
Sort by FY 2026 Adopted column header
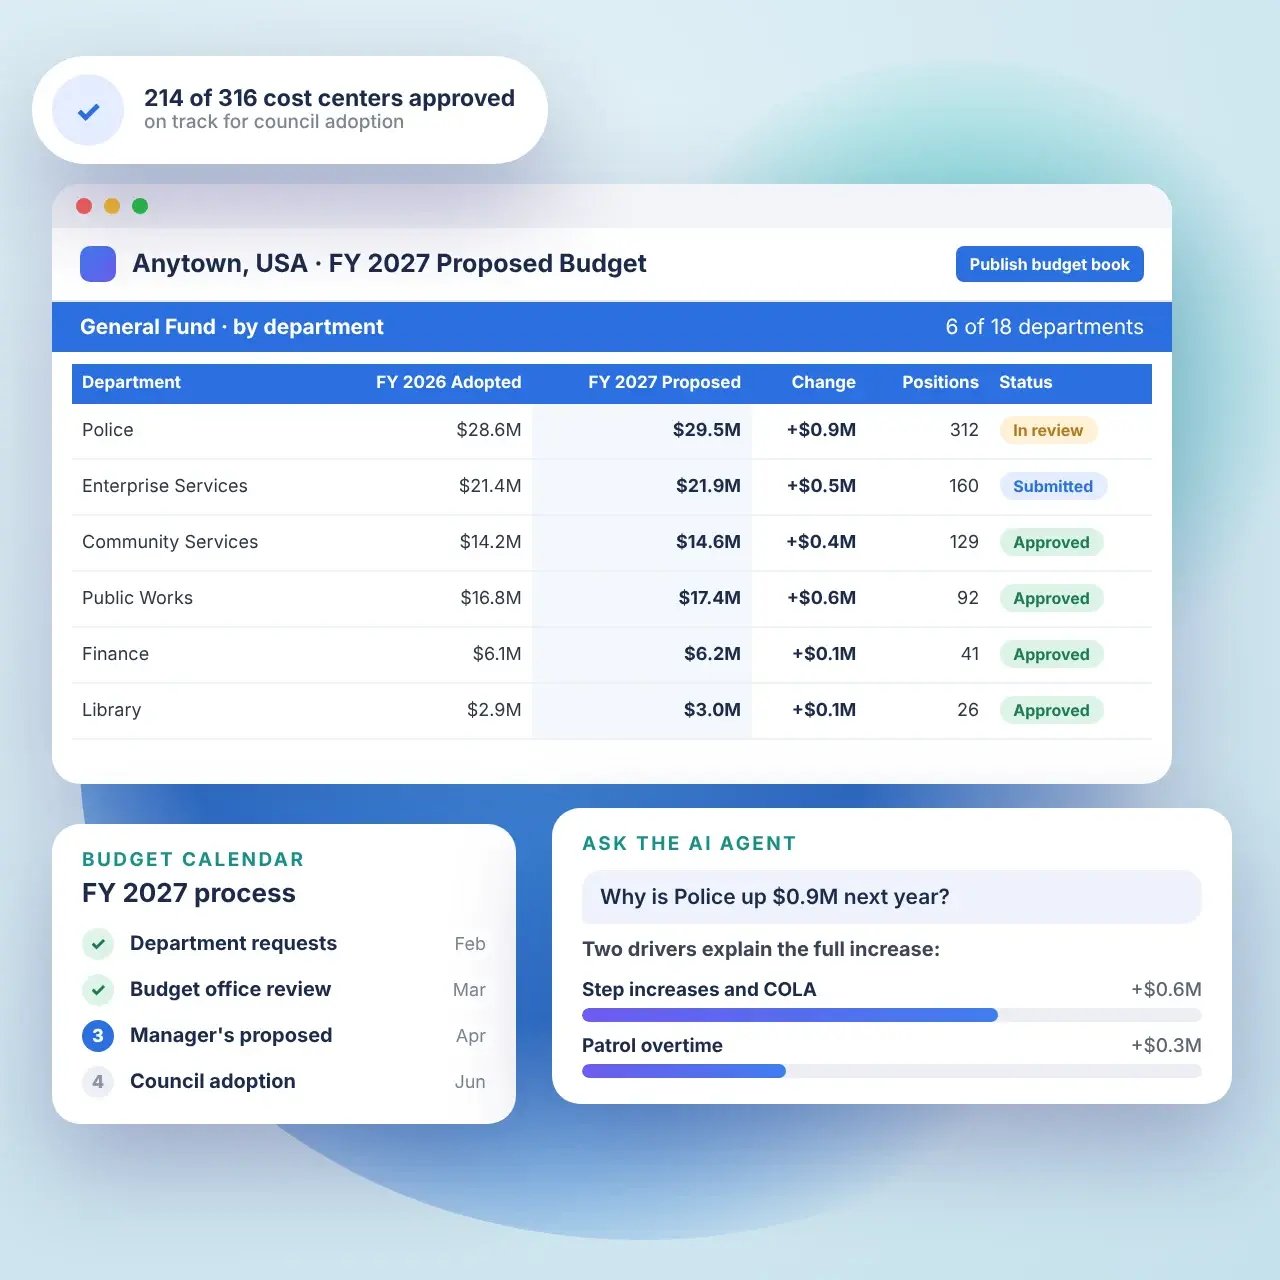click(448, 382)
